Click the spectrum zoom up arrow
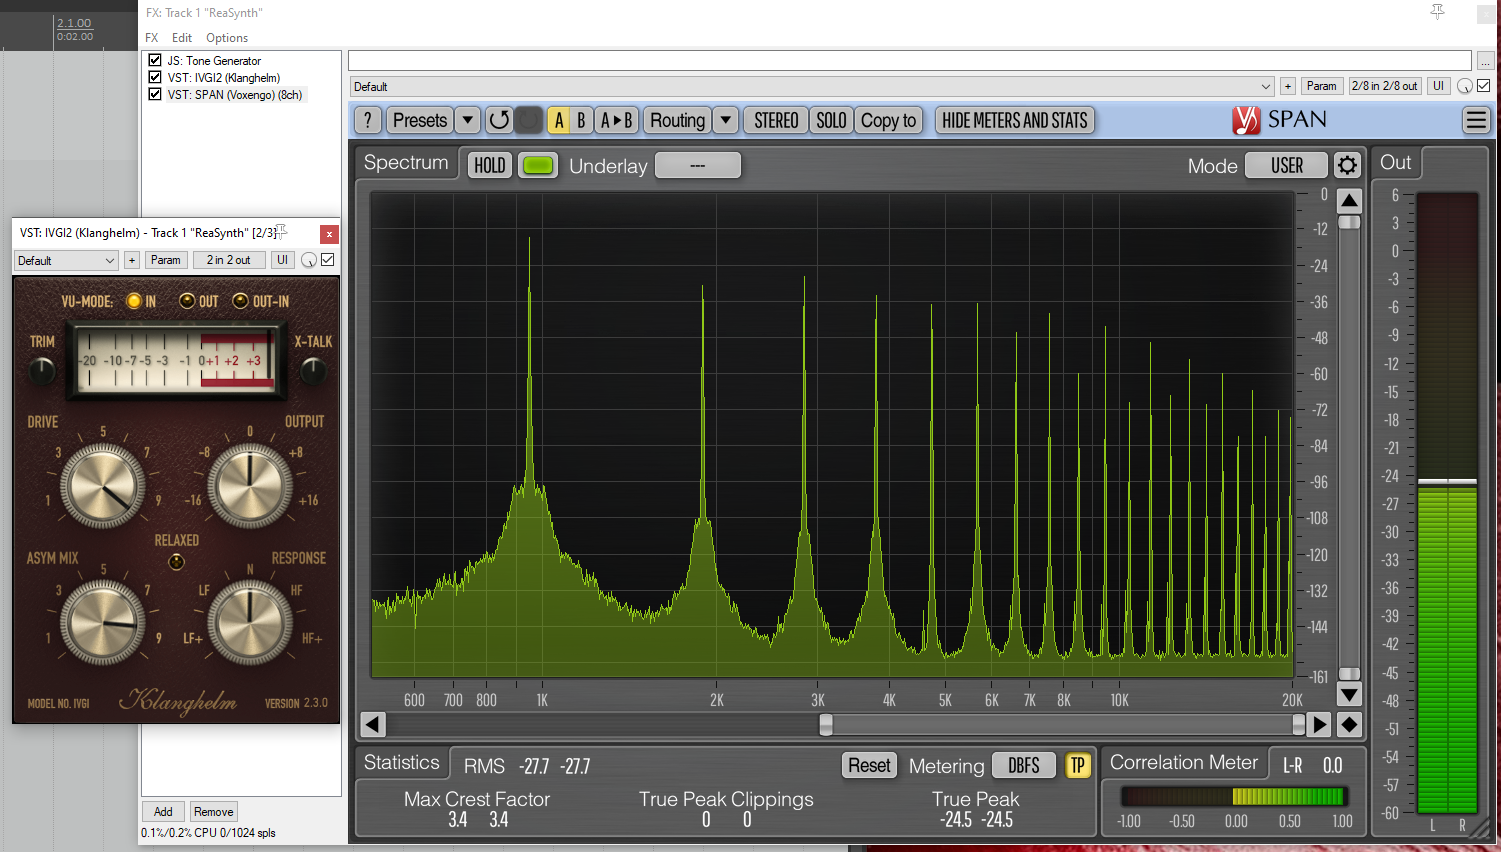This screenshot has width=1501, height=852. 1349,200
